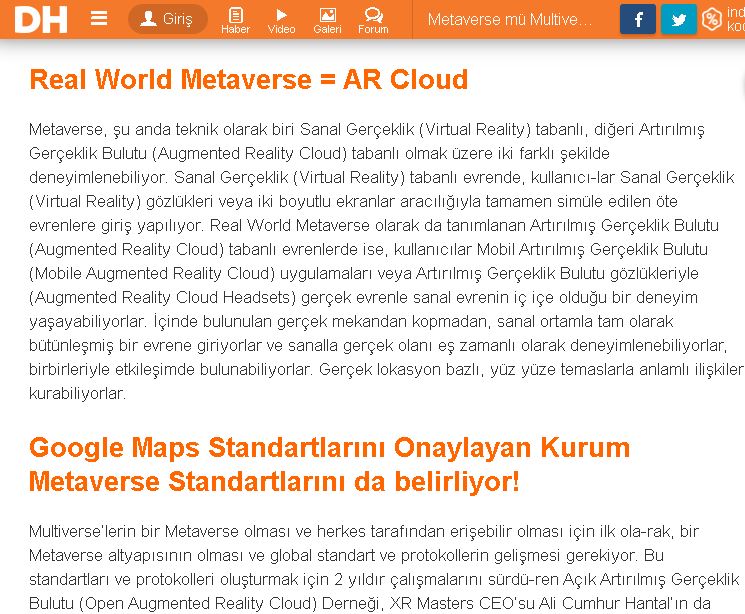This screenshot has height=614, width=745.
Task: Open the hamburger menu
Action: 99,19
